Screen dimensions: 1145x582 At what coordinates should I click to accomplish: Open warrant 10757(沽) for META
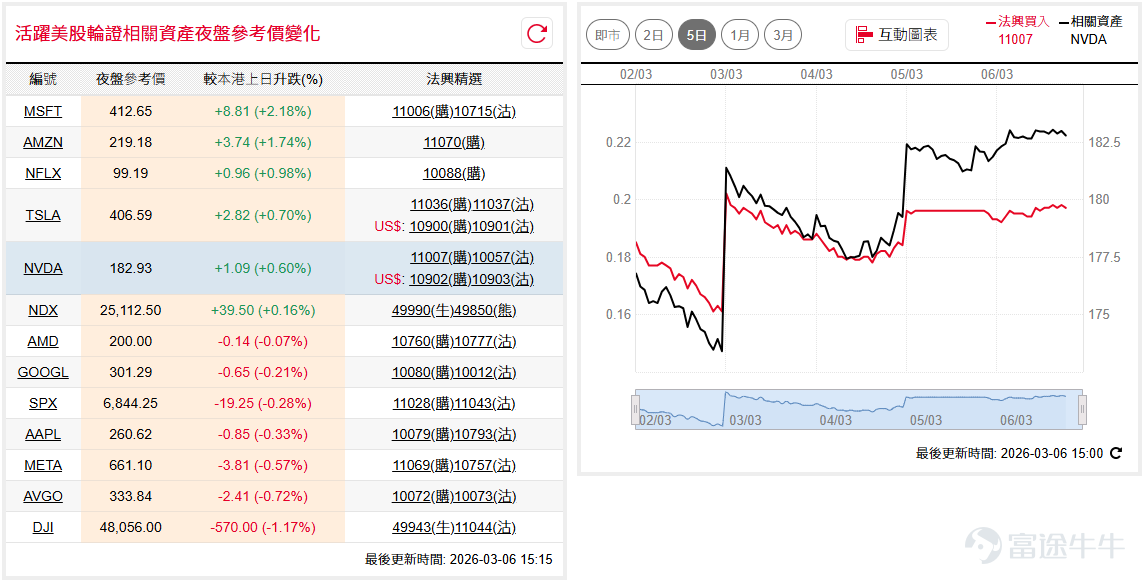pyautogui.click(x=485, y=465)
